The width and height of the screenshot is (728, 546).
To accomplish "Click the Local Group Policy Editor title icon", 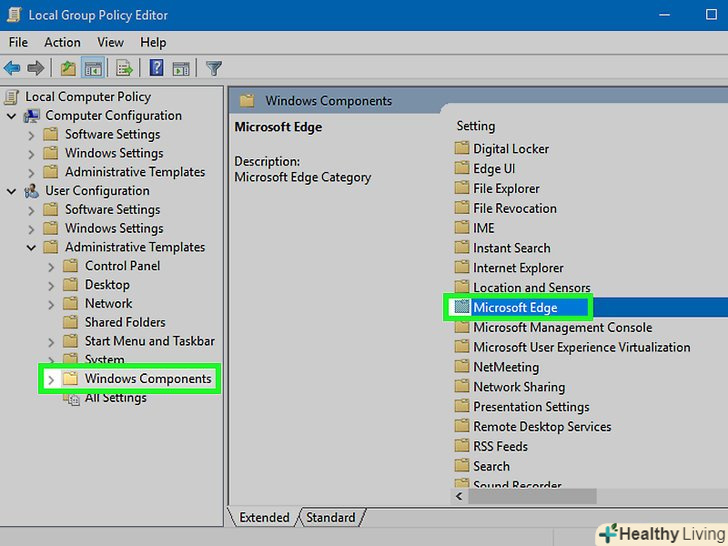I will click(14, 15).
